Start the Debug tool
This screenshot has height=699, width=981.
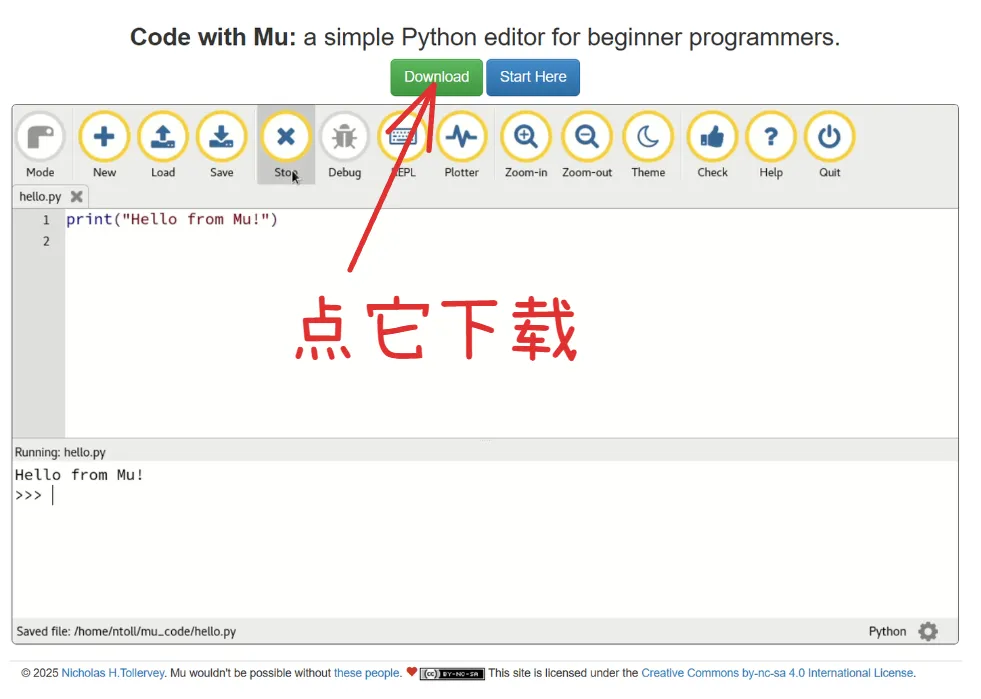(344, 137)
